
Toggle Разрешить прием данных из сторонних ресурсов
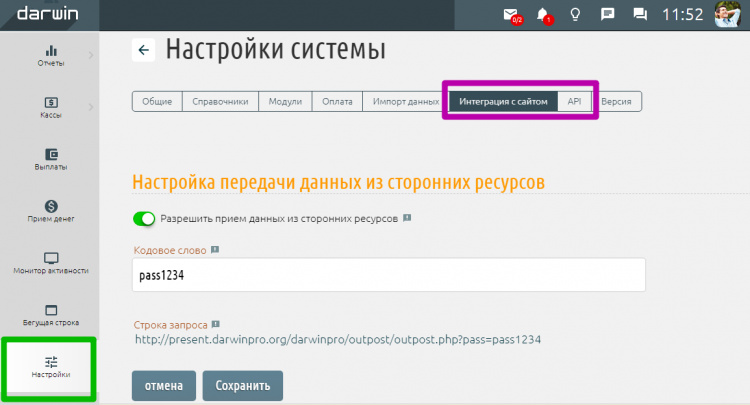click(145, 218)
